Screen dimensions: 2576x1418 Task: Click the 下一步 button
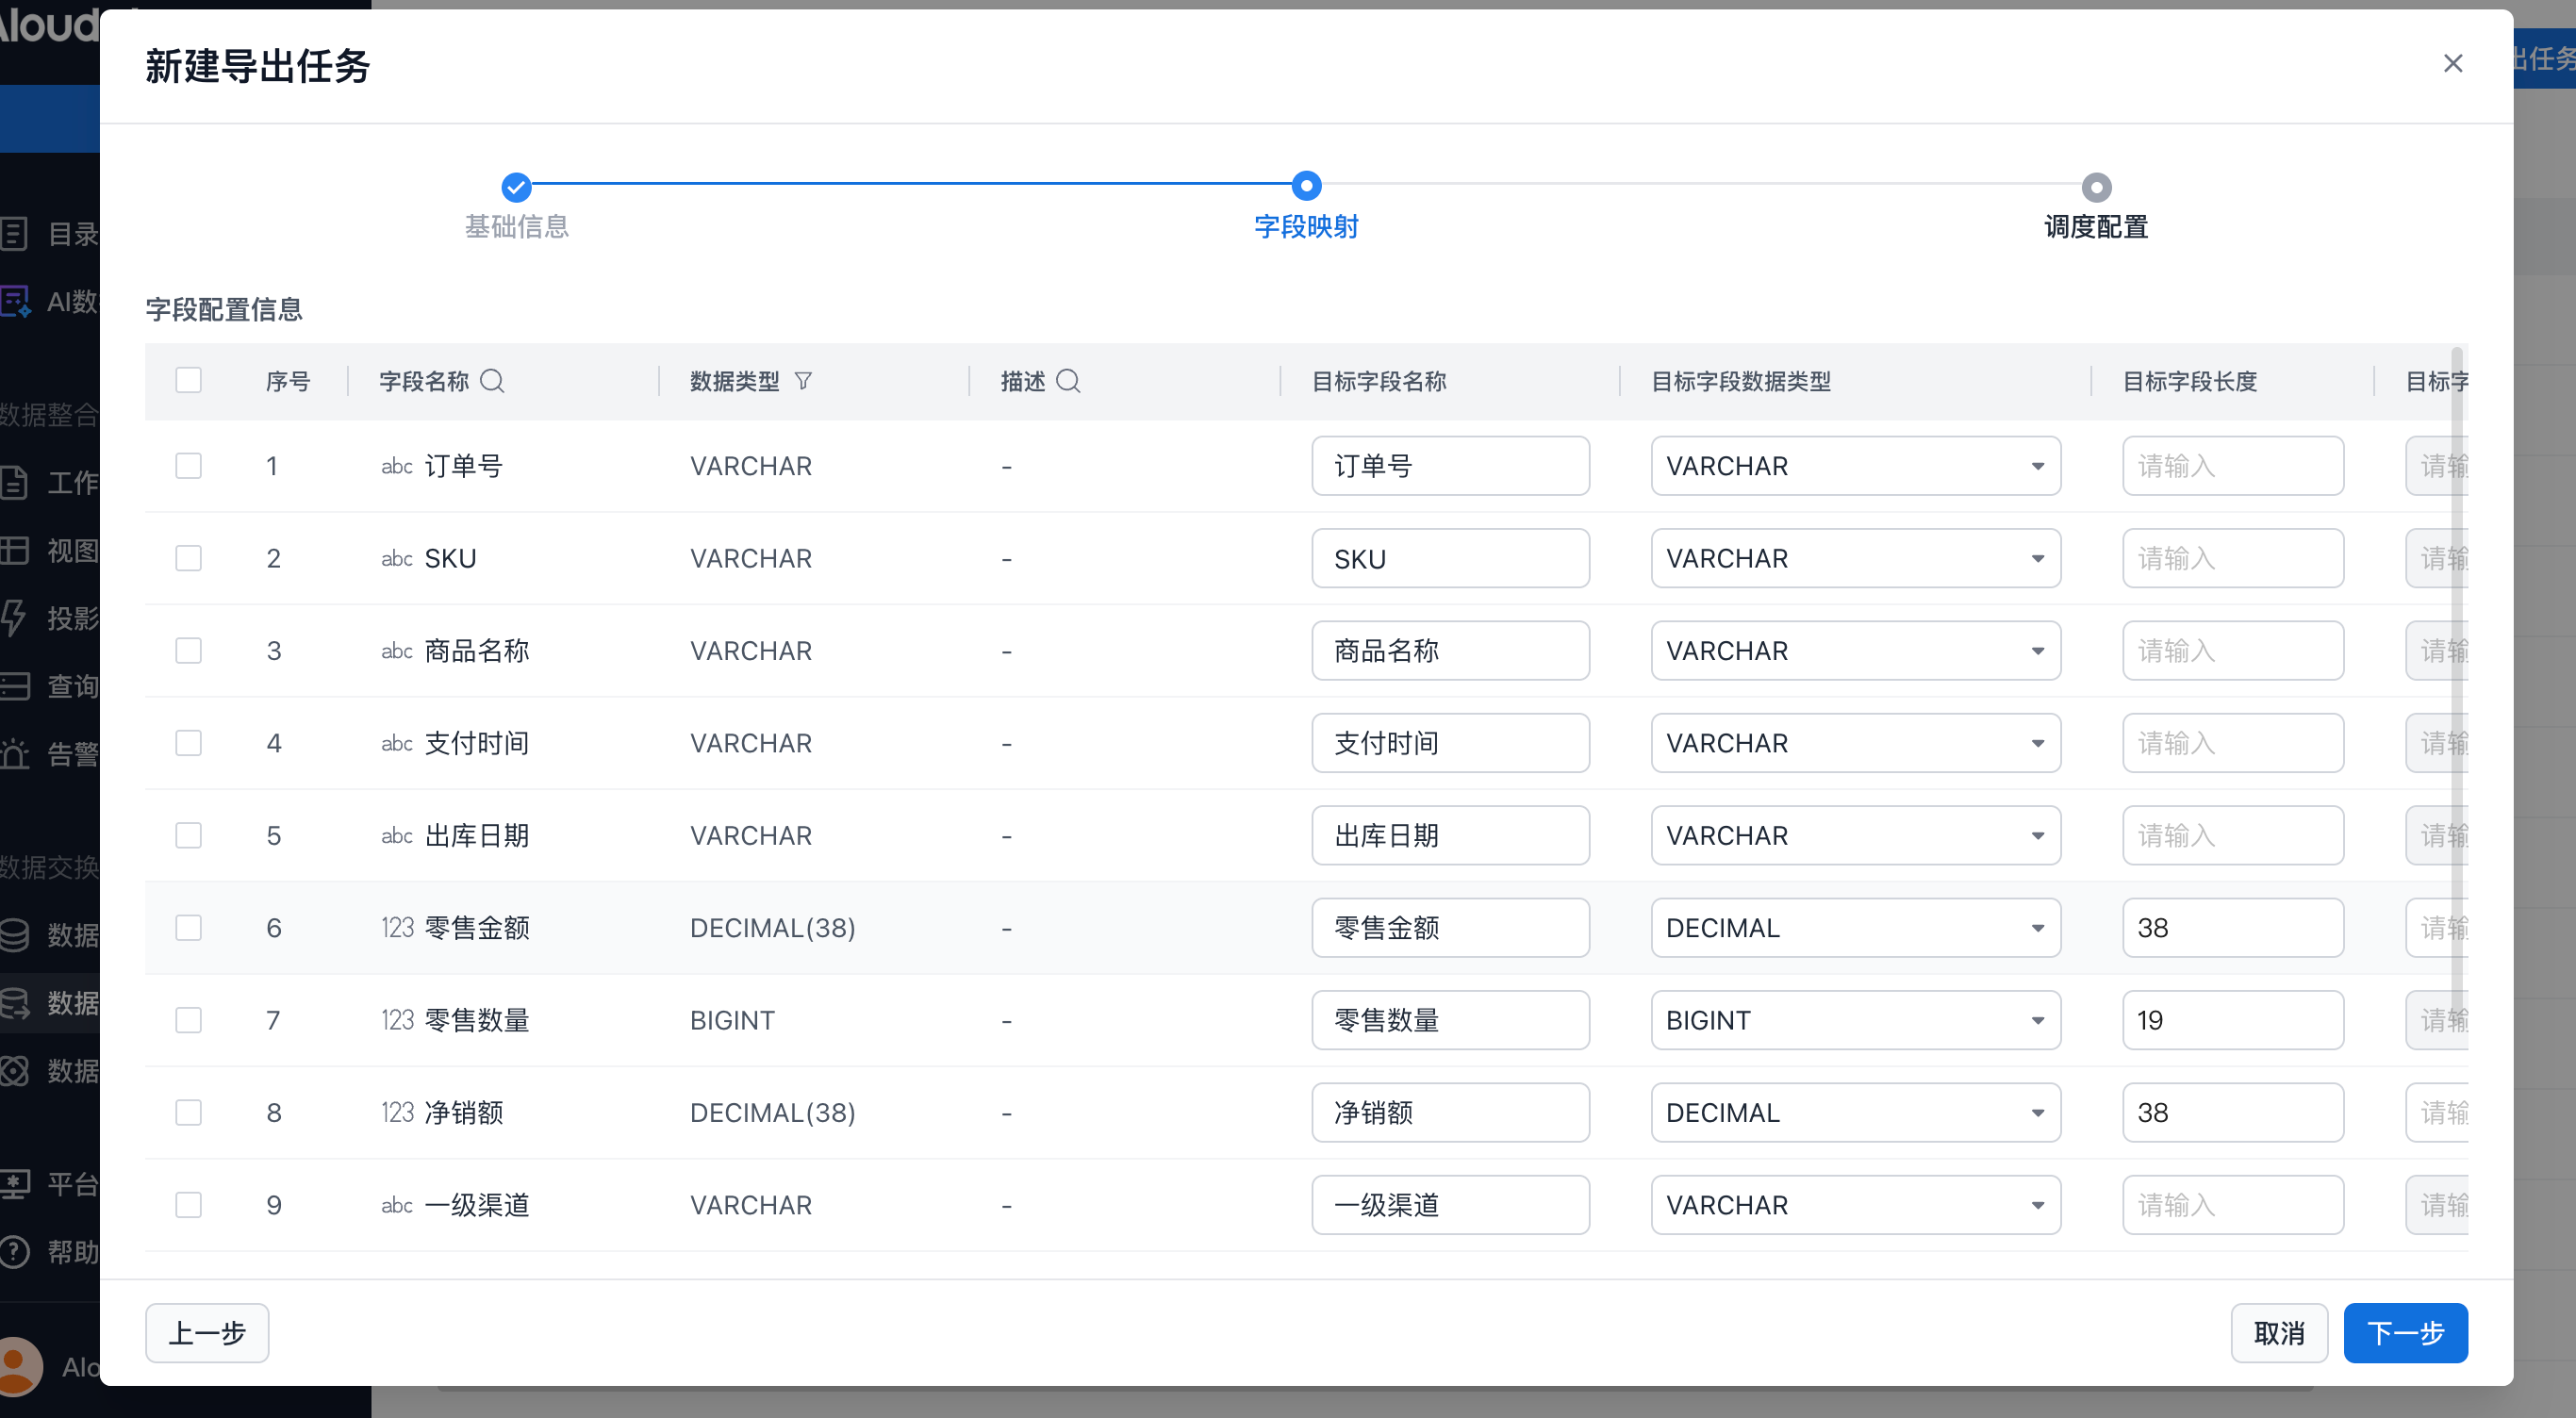(2405, 1333)
